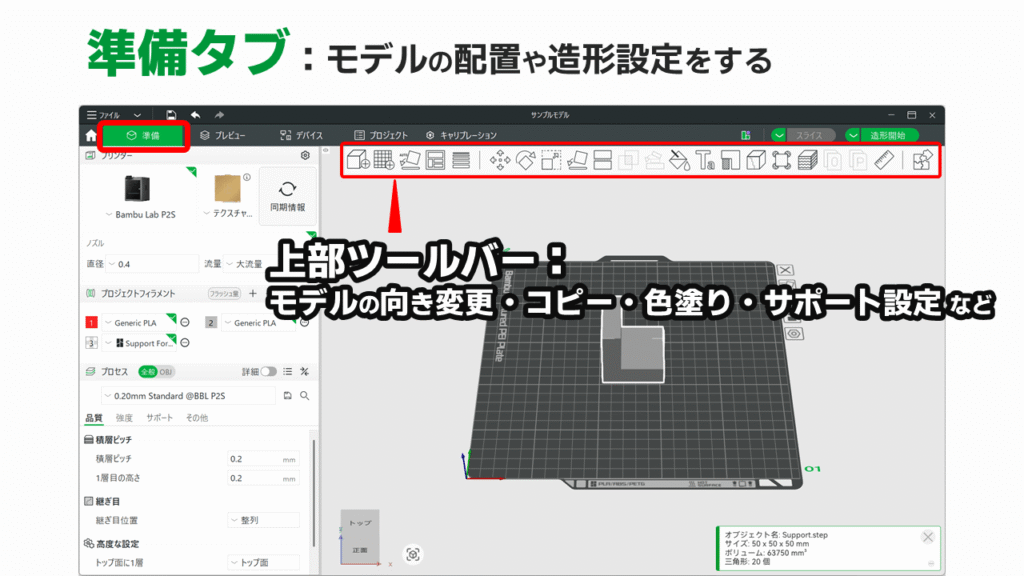The width and height of the screenshot is (1024, 576).
Task: Switch process scope to 全般
Action: [147, 371]
